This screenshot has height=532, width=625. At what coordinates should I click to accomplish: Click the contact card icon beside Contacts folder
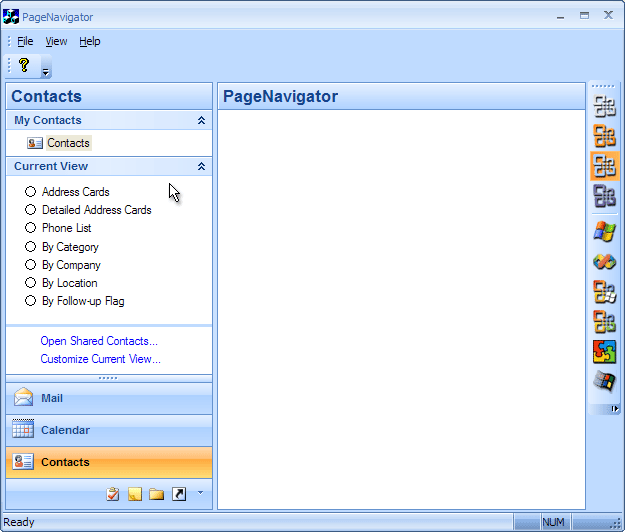click(35, 143)
